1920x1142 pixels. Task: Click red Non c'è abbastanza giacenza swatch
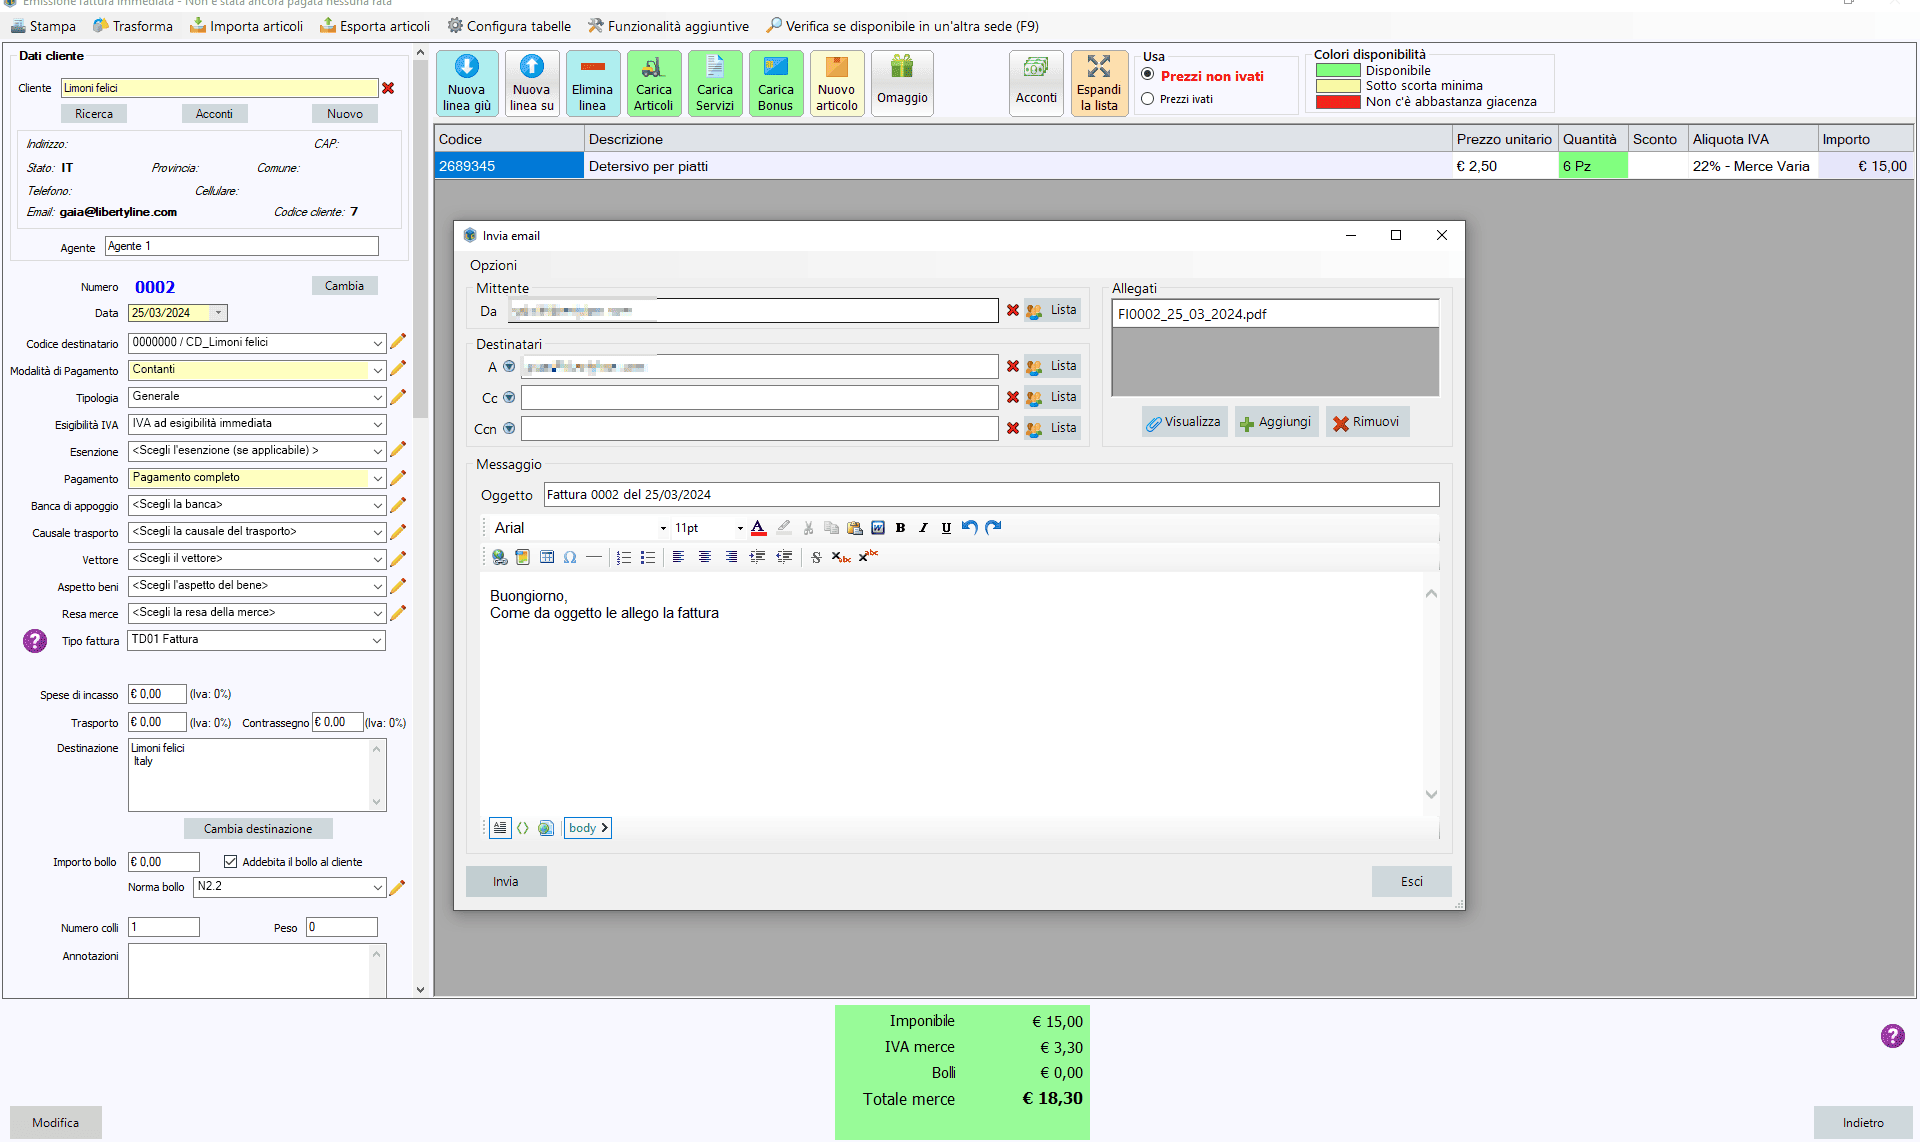pyautogui.click(x=1337, y=102)
